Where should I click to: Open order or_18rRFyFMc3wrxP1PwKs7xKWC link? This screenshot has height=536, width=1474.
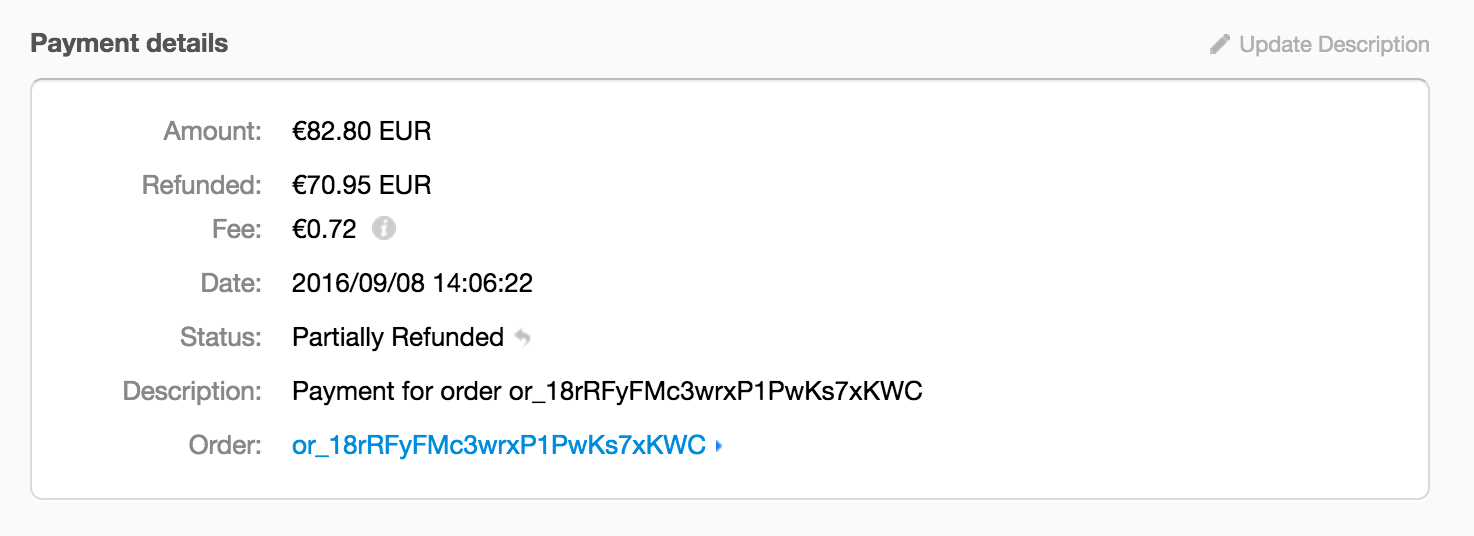pos(498,445)
